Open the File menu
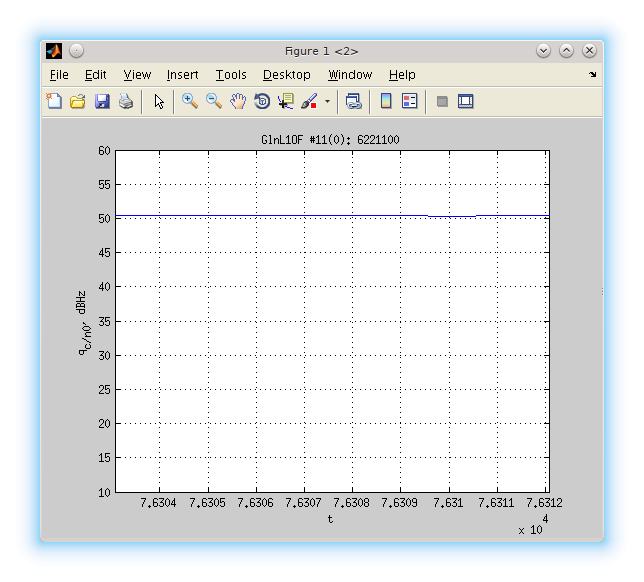 [59, 75]
